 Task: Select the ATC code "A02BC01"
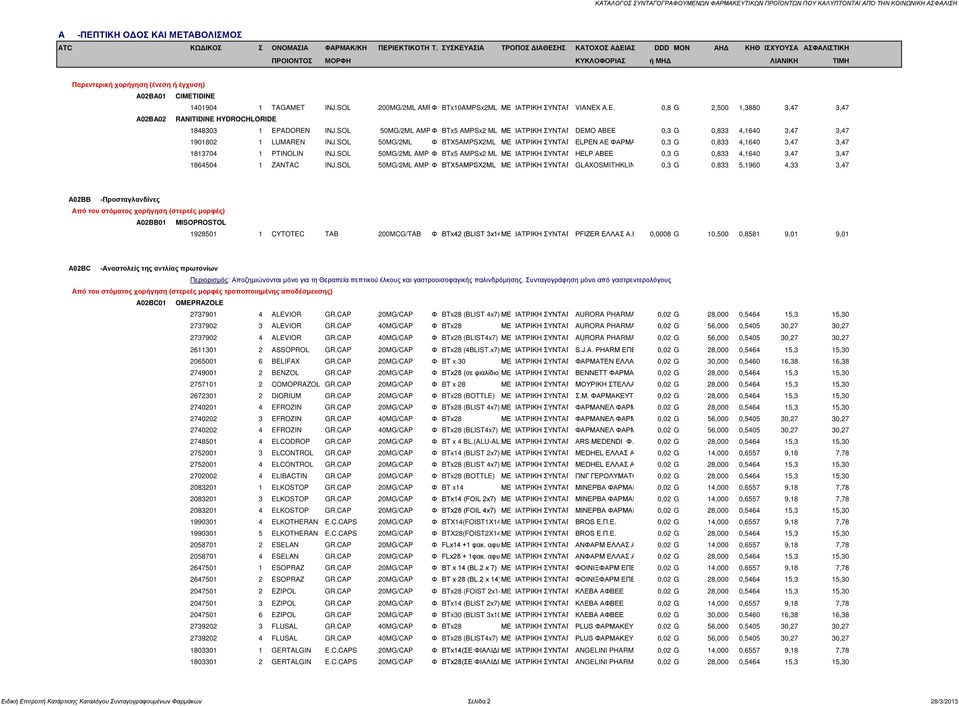tap(150, 303)
